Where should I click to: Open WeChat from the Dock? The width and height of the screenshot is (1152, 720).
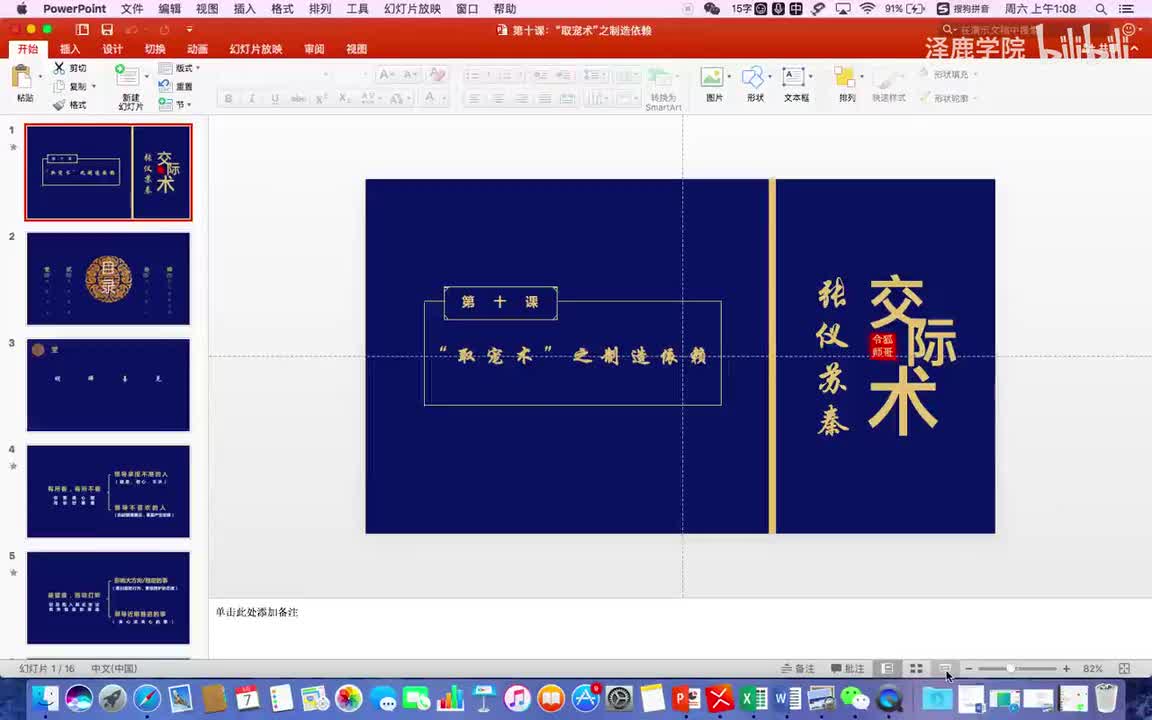[854, 698]
